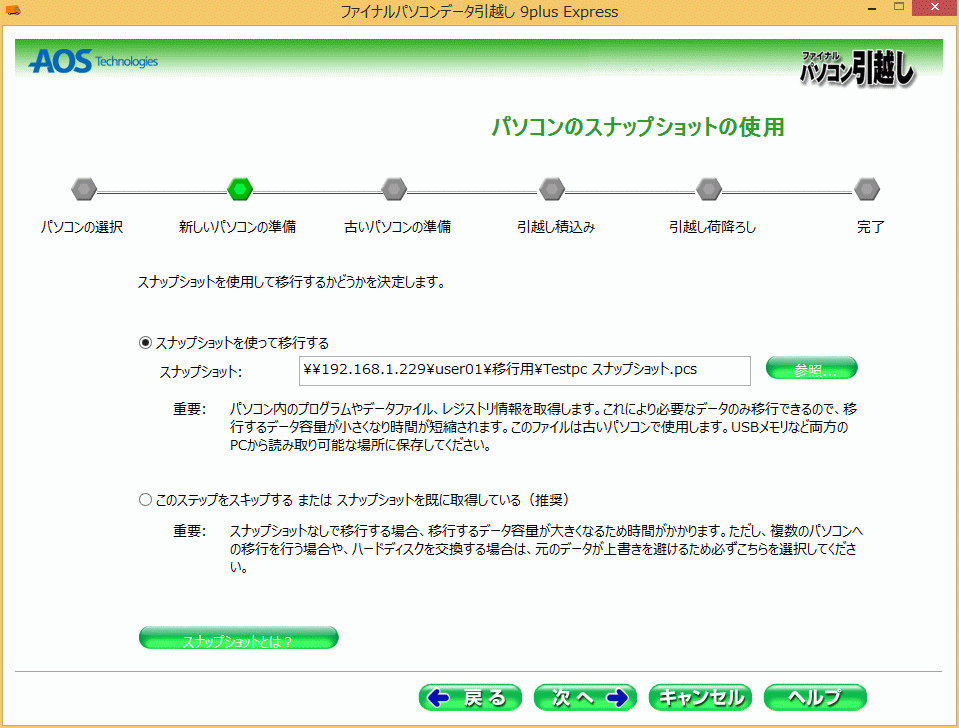
Task: Click the AOS Technologies logo
Action: pos(93,63)
